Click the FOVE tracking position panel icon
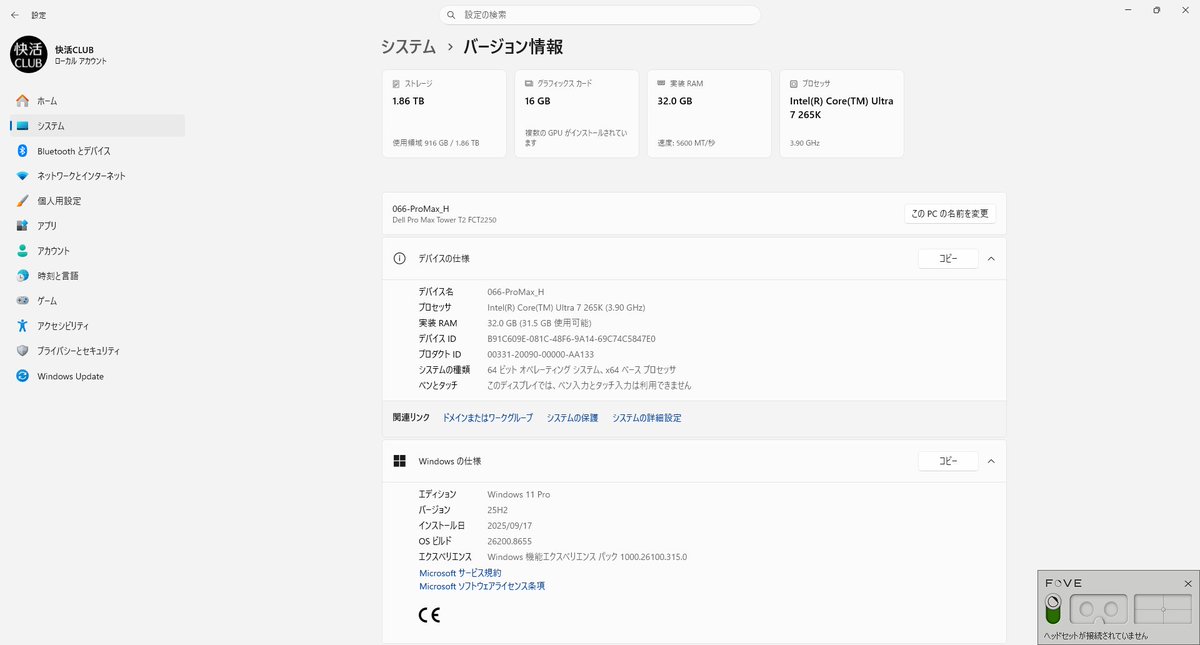Screen dimensions: 1200x645 coord(1163,609)
